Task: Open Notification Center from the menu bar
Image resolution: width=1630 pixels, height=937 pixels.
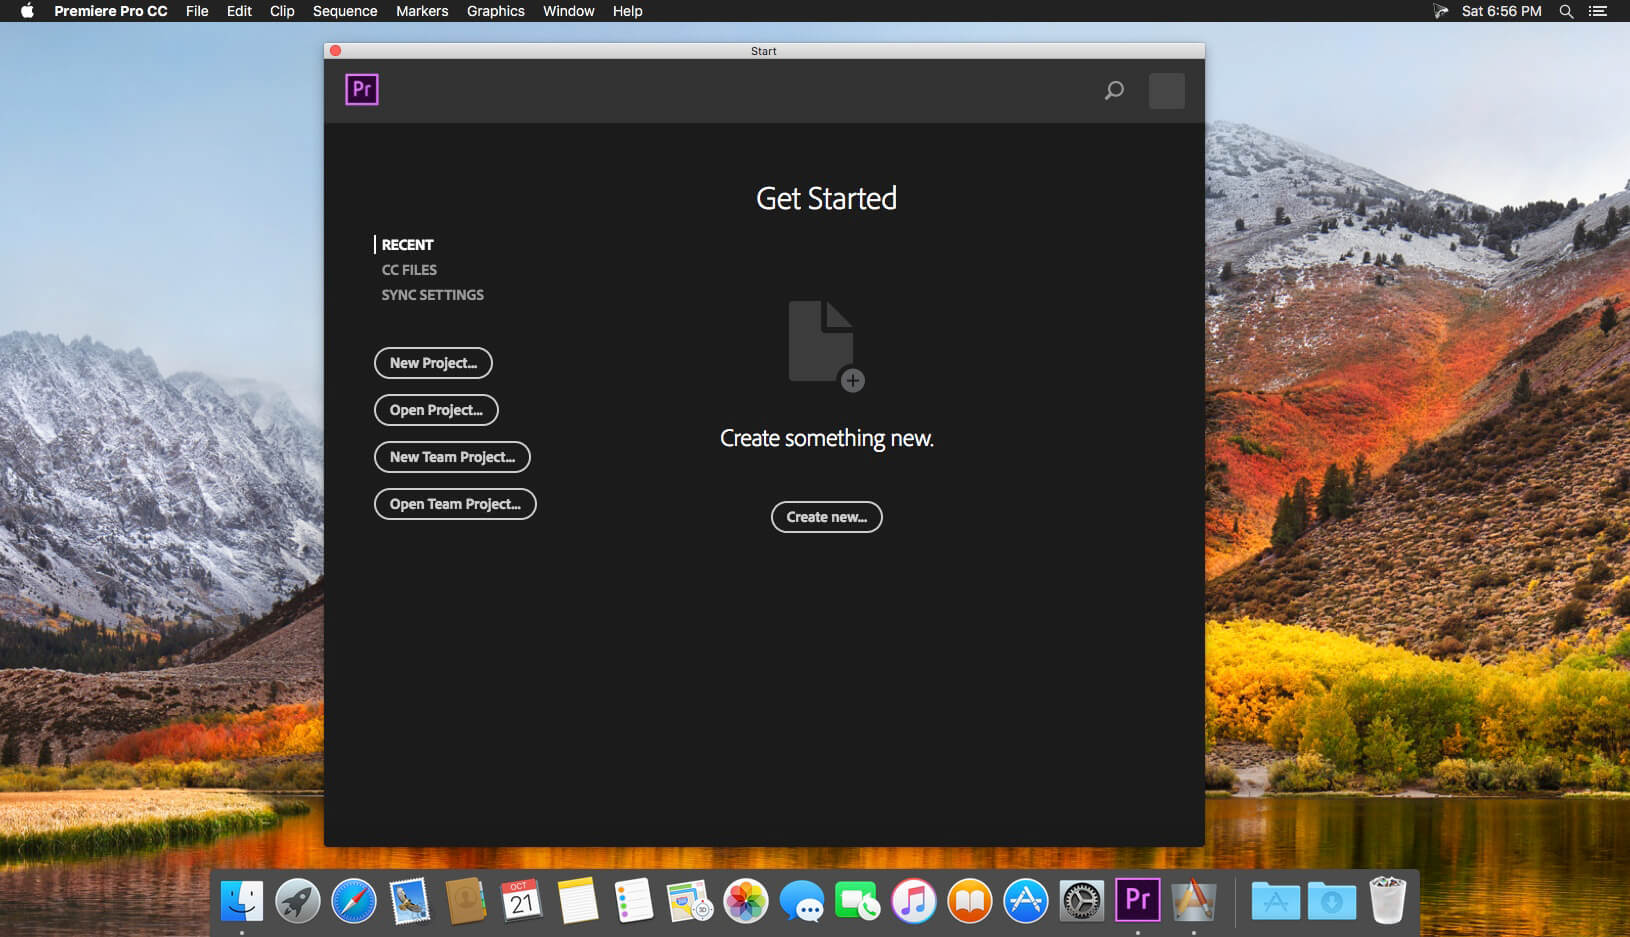Action: [1598, 11]
